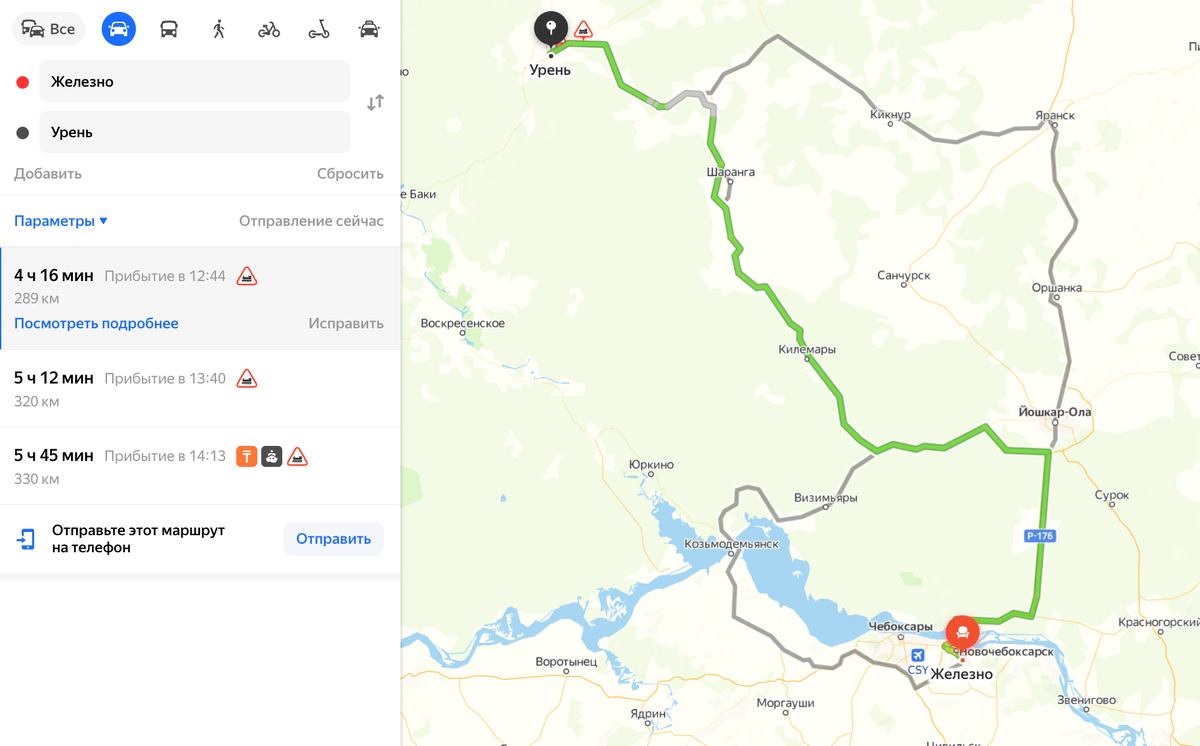
Task: Choose the bicycle route mode icon
Action: (269, 29)
